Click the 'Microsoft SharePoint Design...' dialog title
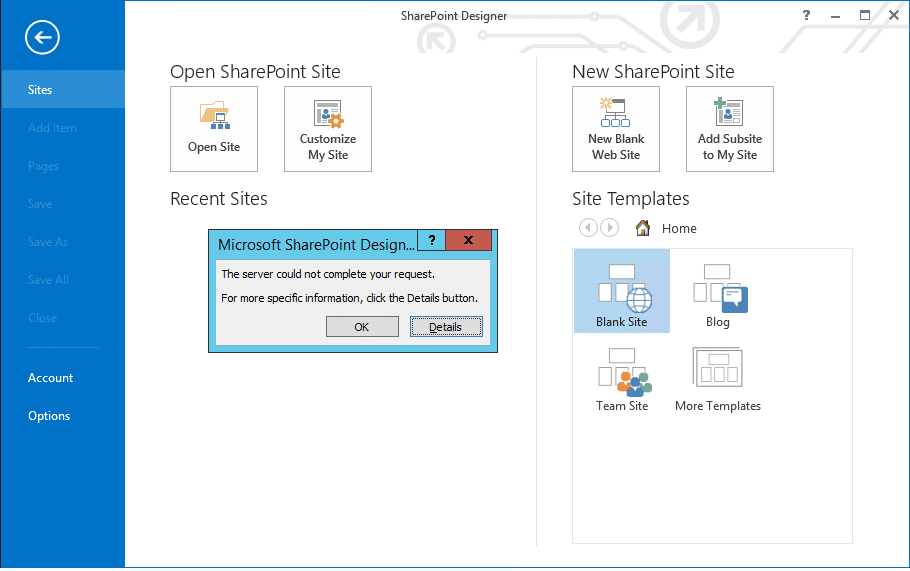Screen dimensions: 910x571 (x=316, y=245)
